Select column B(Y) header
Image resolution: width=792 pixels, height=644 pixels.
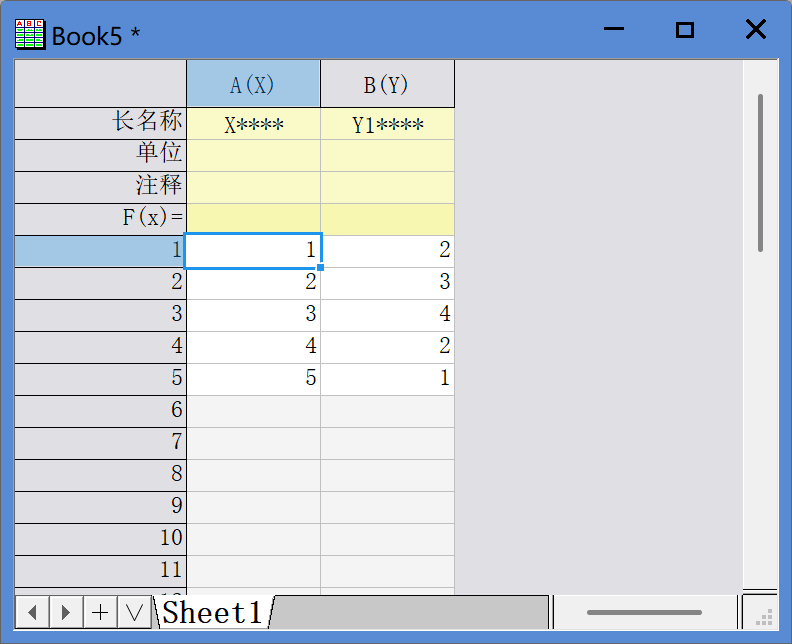coord(387,84)
